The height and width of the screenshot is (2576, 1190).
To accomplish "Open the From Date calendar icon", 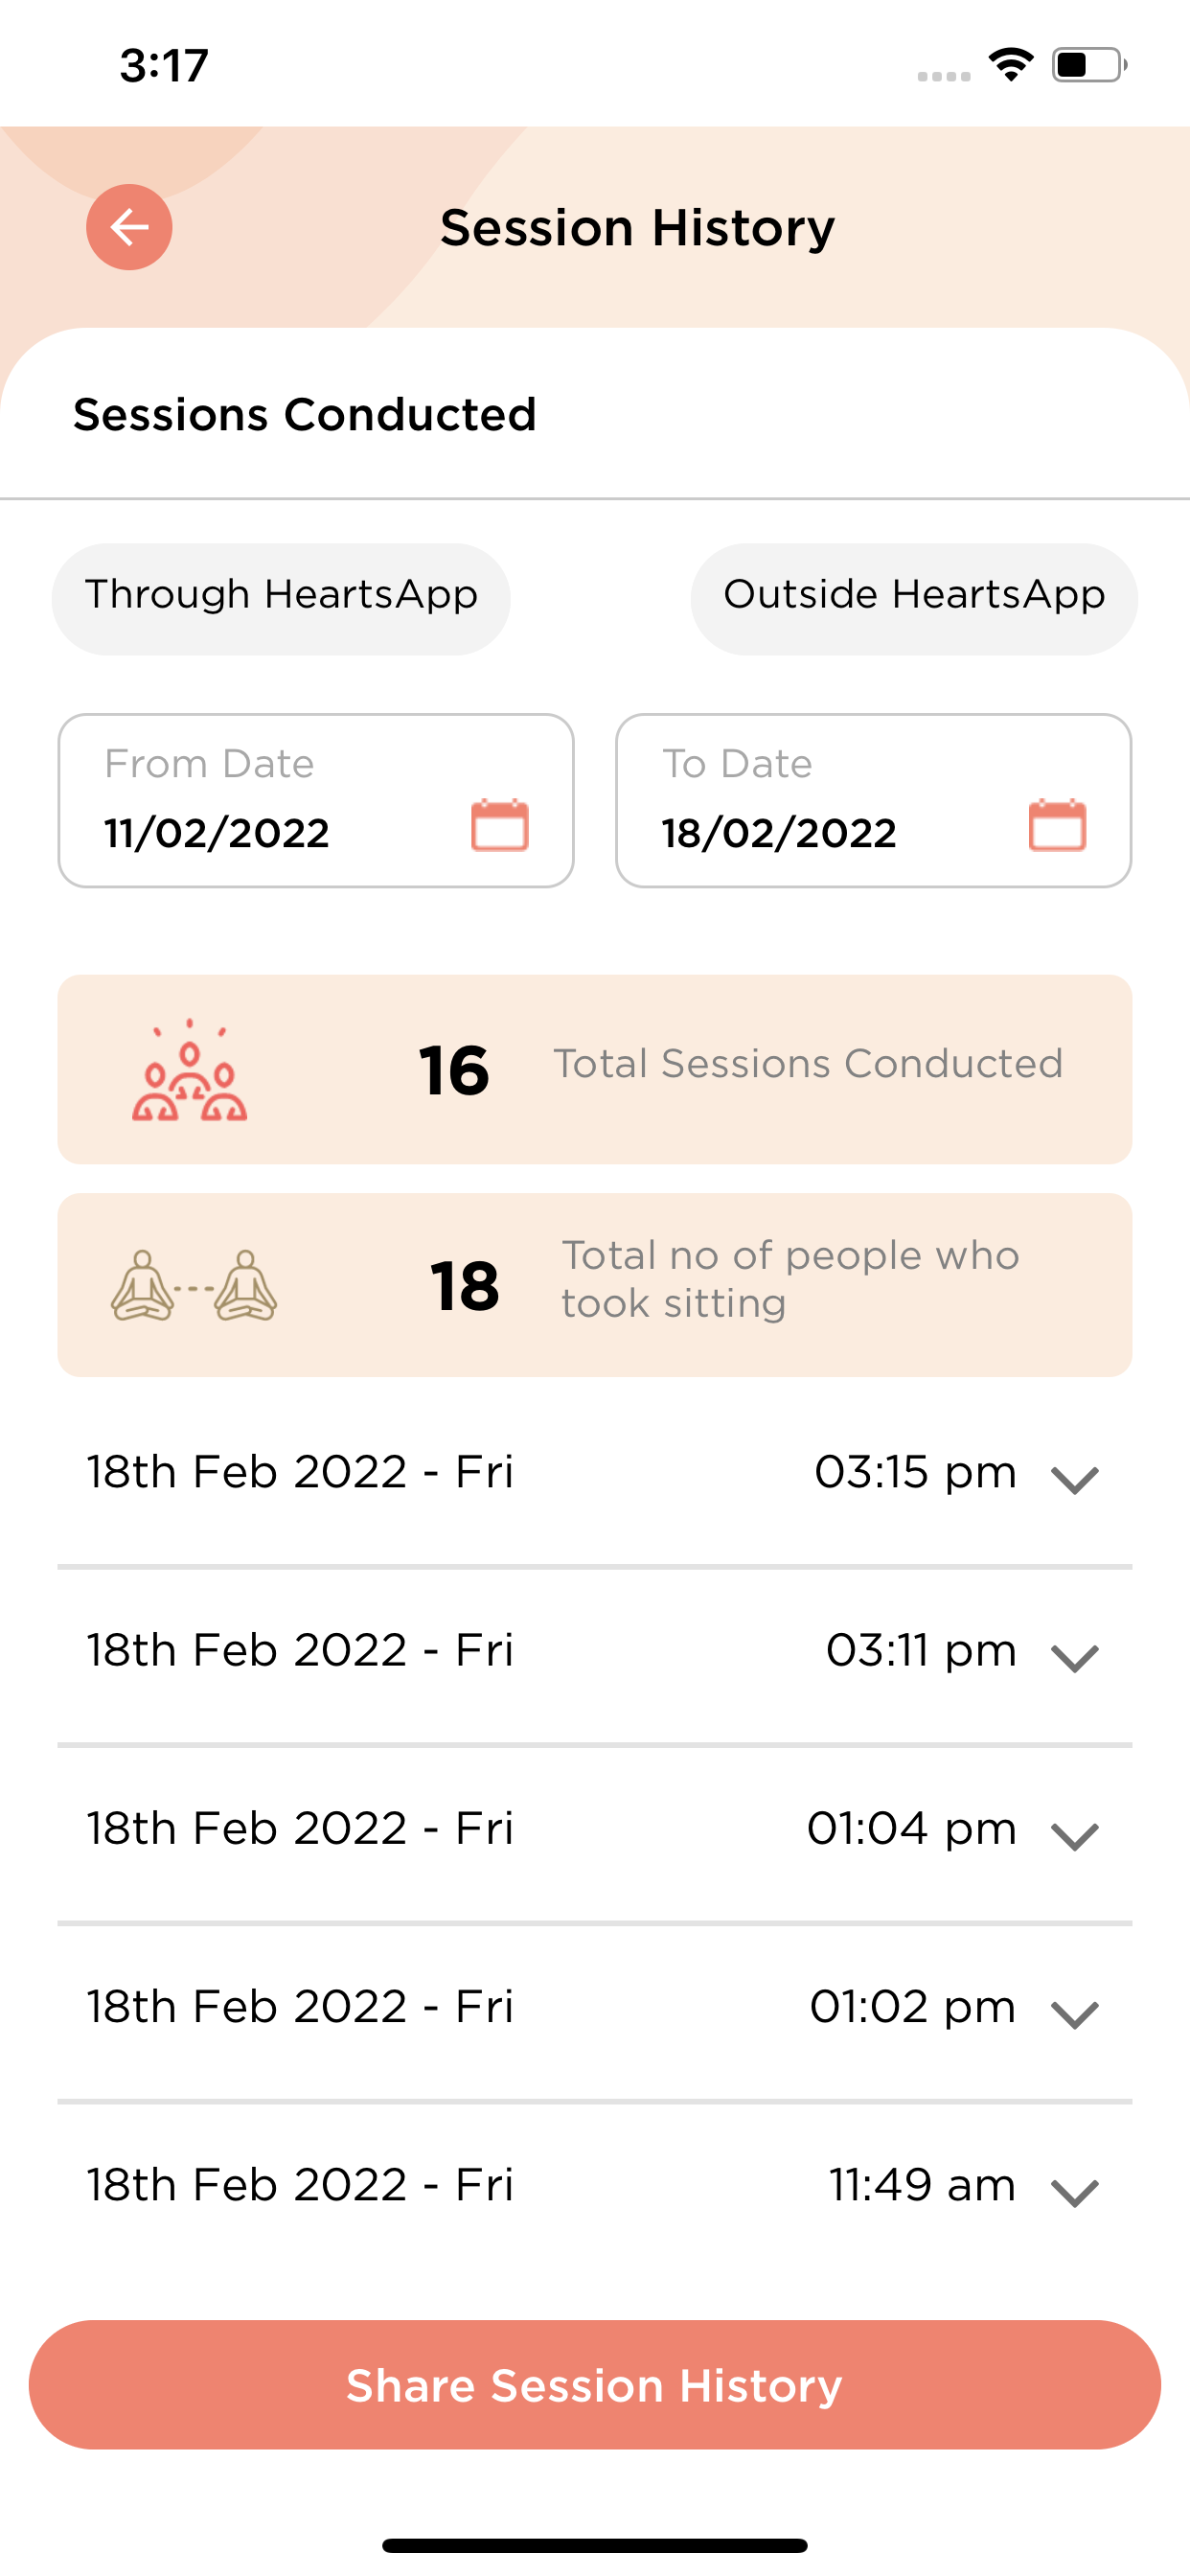I will tap(499, 825).
